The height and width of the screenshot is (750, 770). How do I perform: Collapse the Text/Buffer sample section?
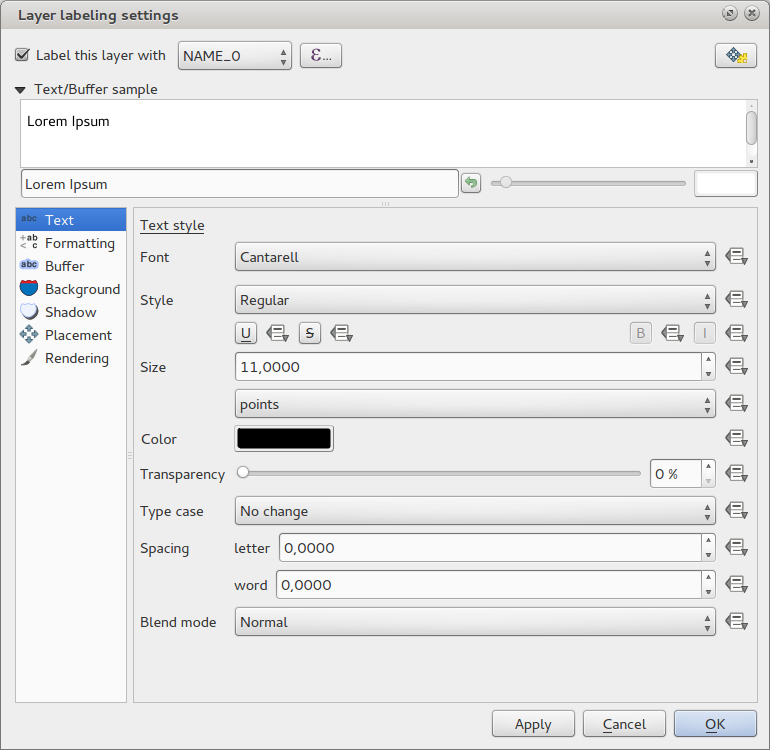tap(22, 89)
